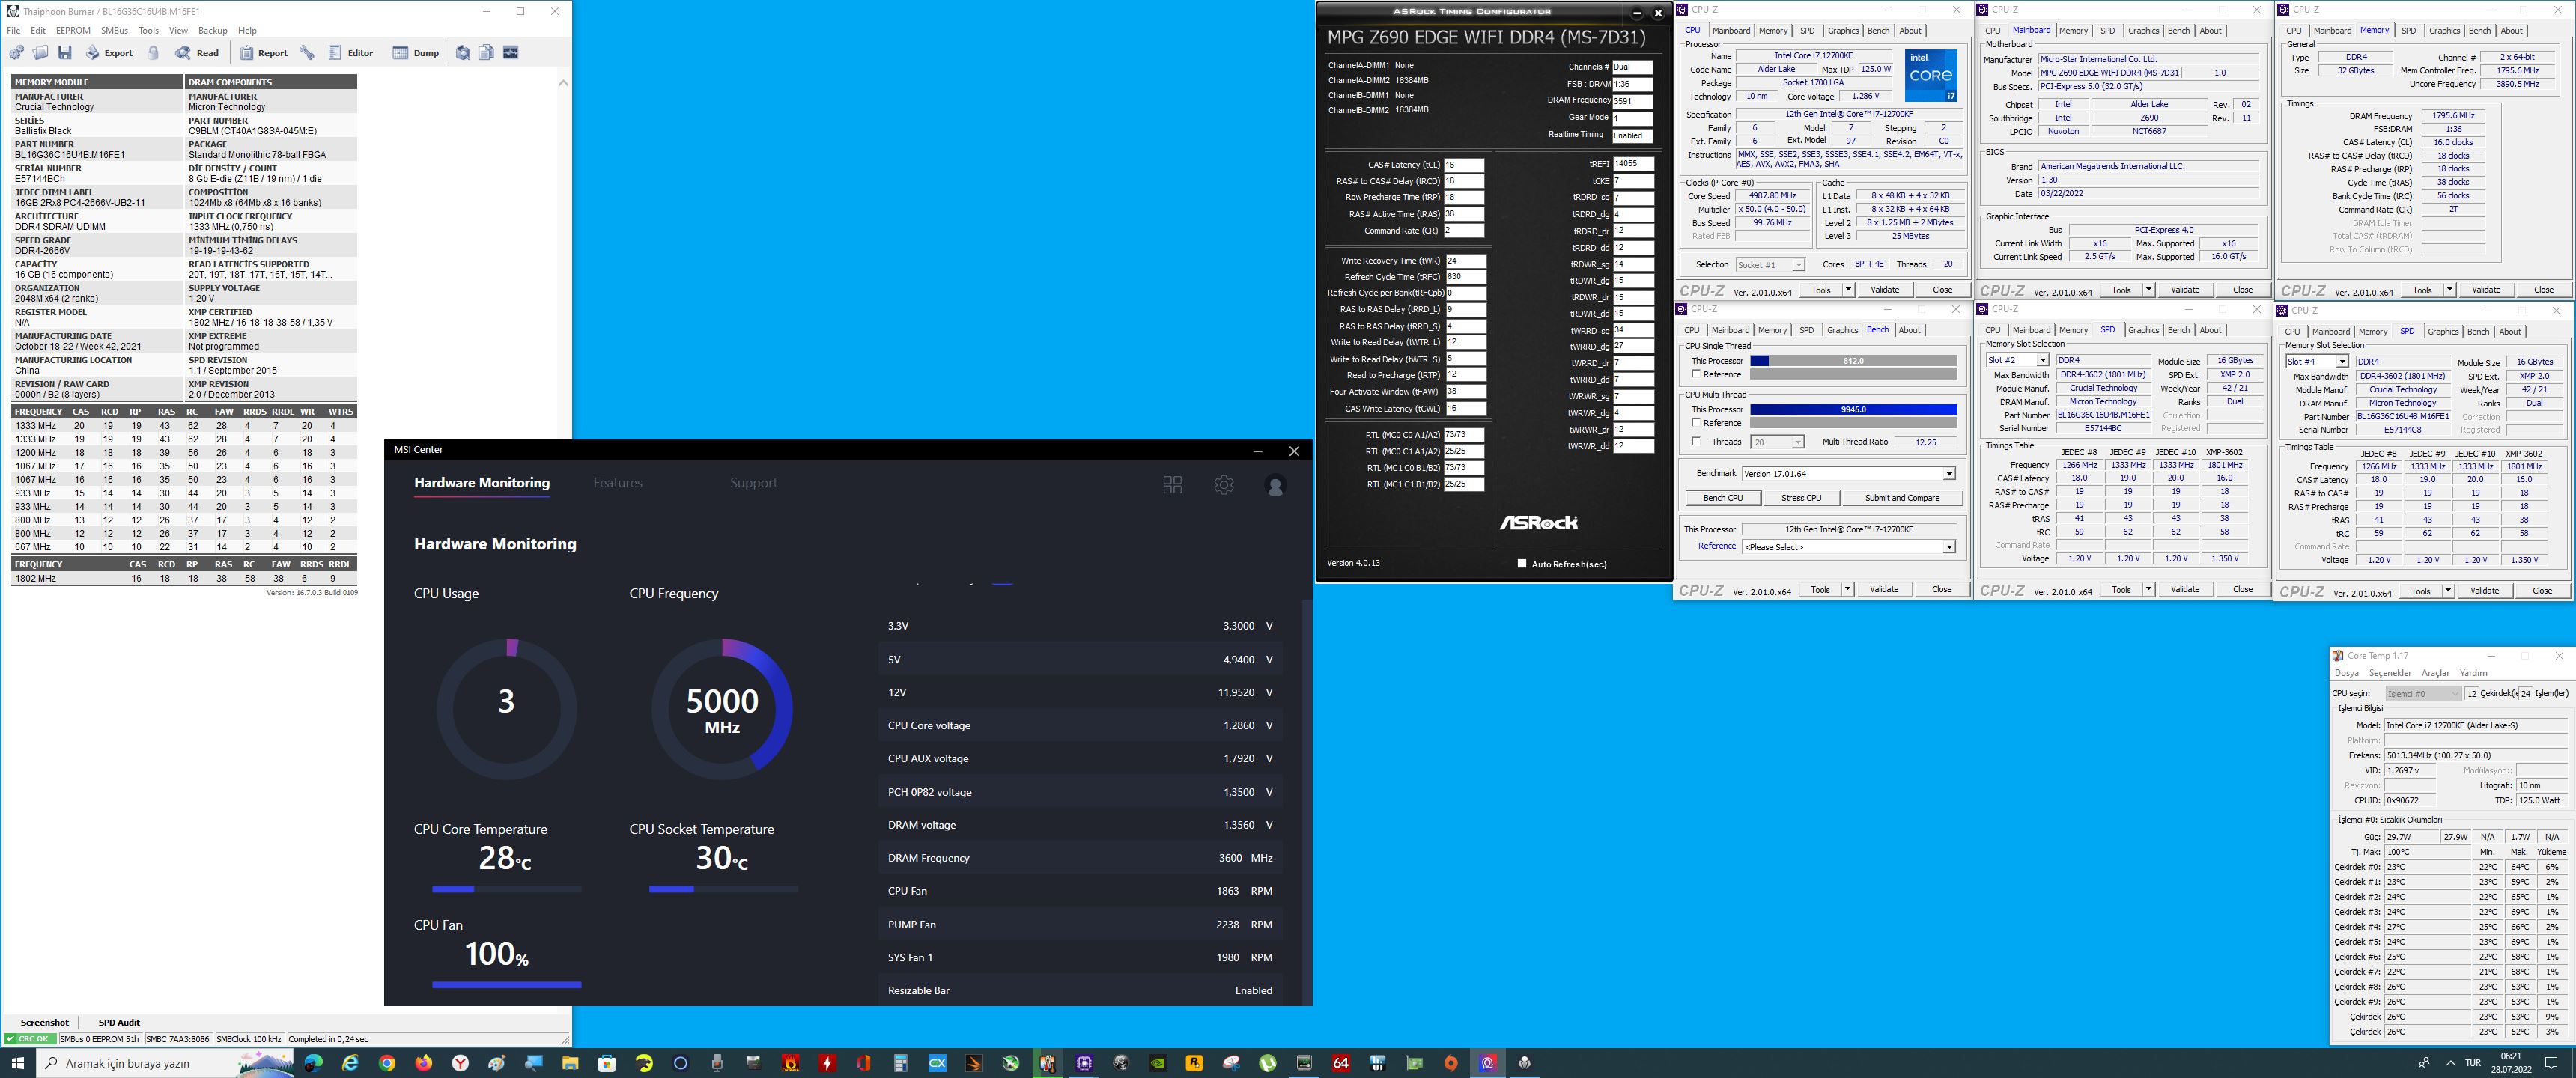
Task: Enable Reference checkbox under CPU Multi Thread
Action: pos(1696,423)
